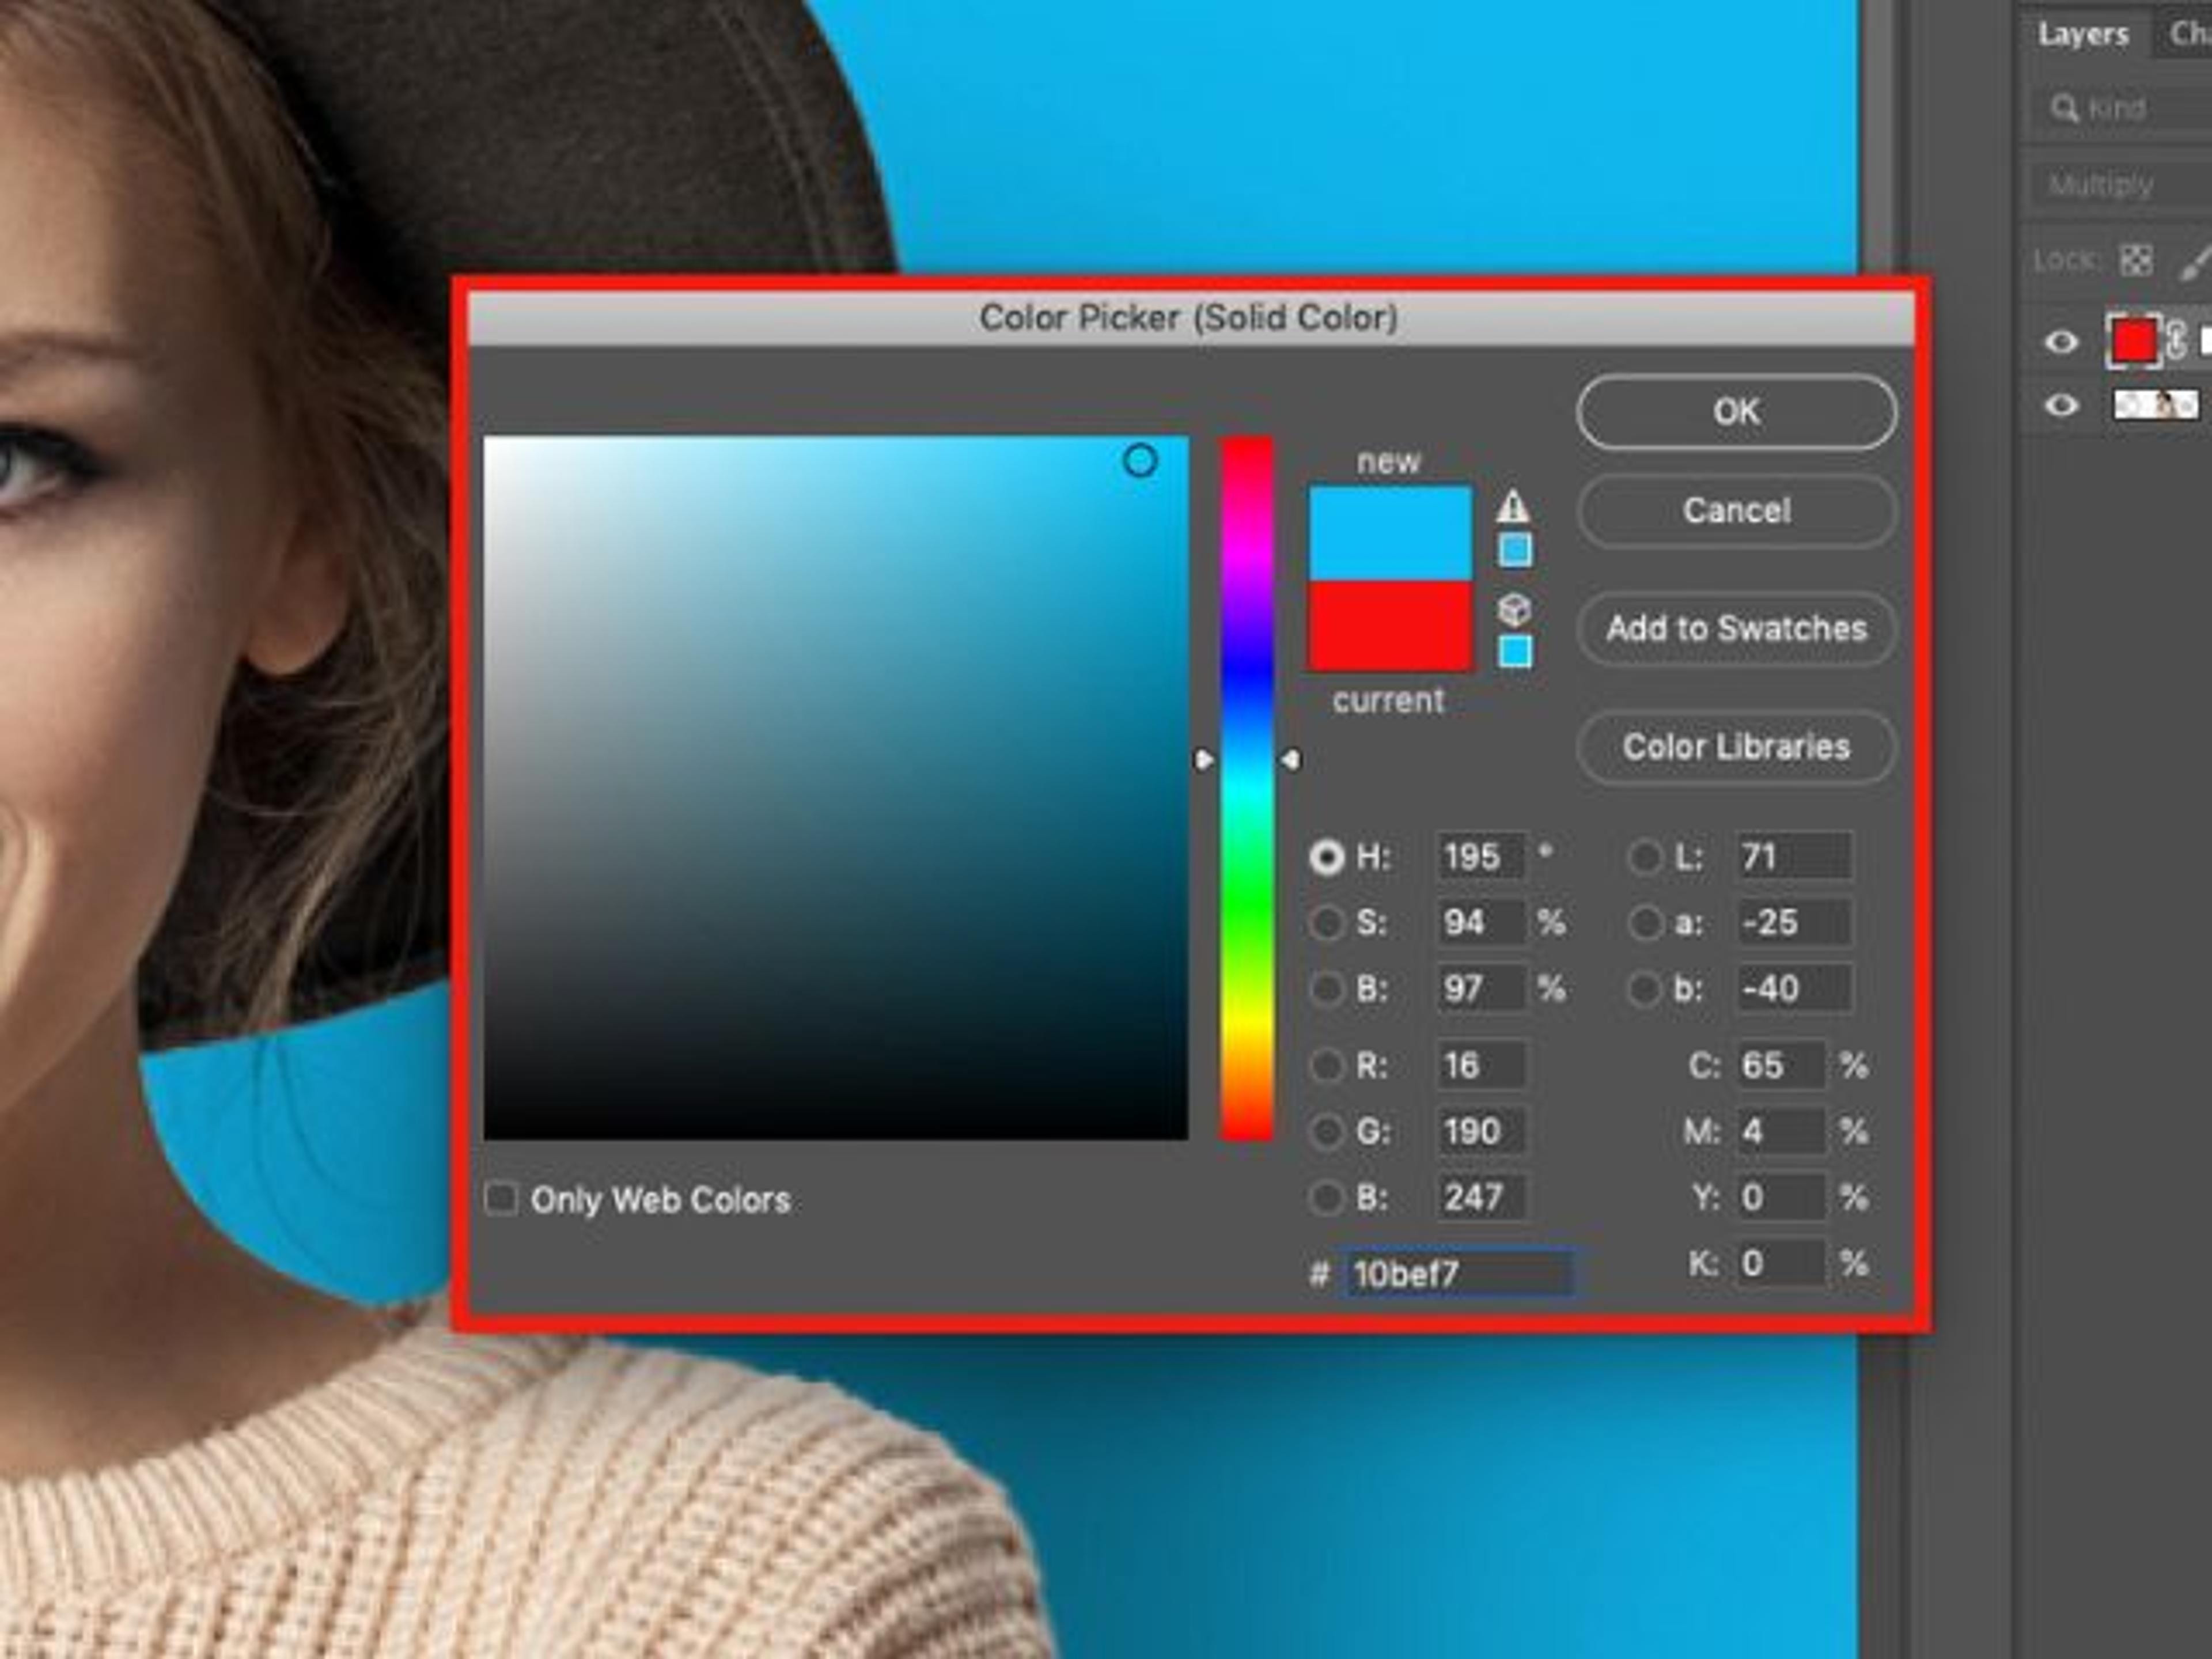Click the G value field showing 190
2212x1659 pixels.
(x=1481, y=1132)
